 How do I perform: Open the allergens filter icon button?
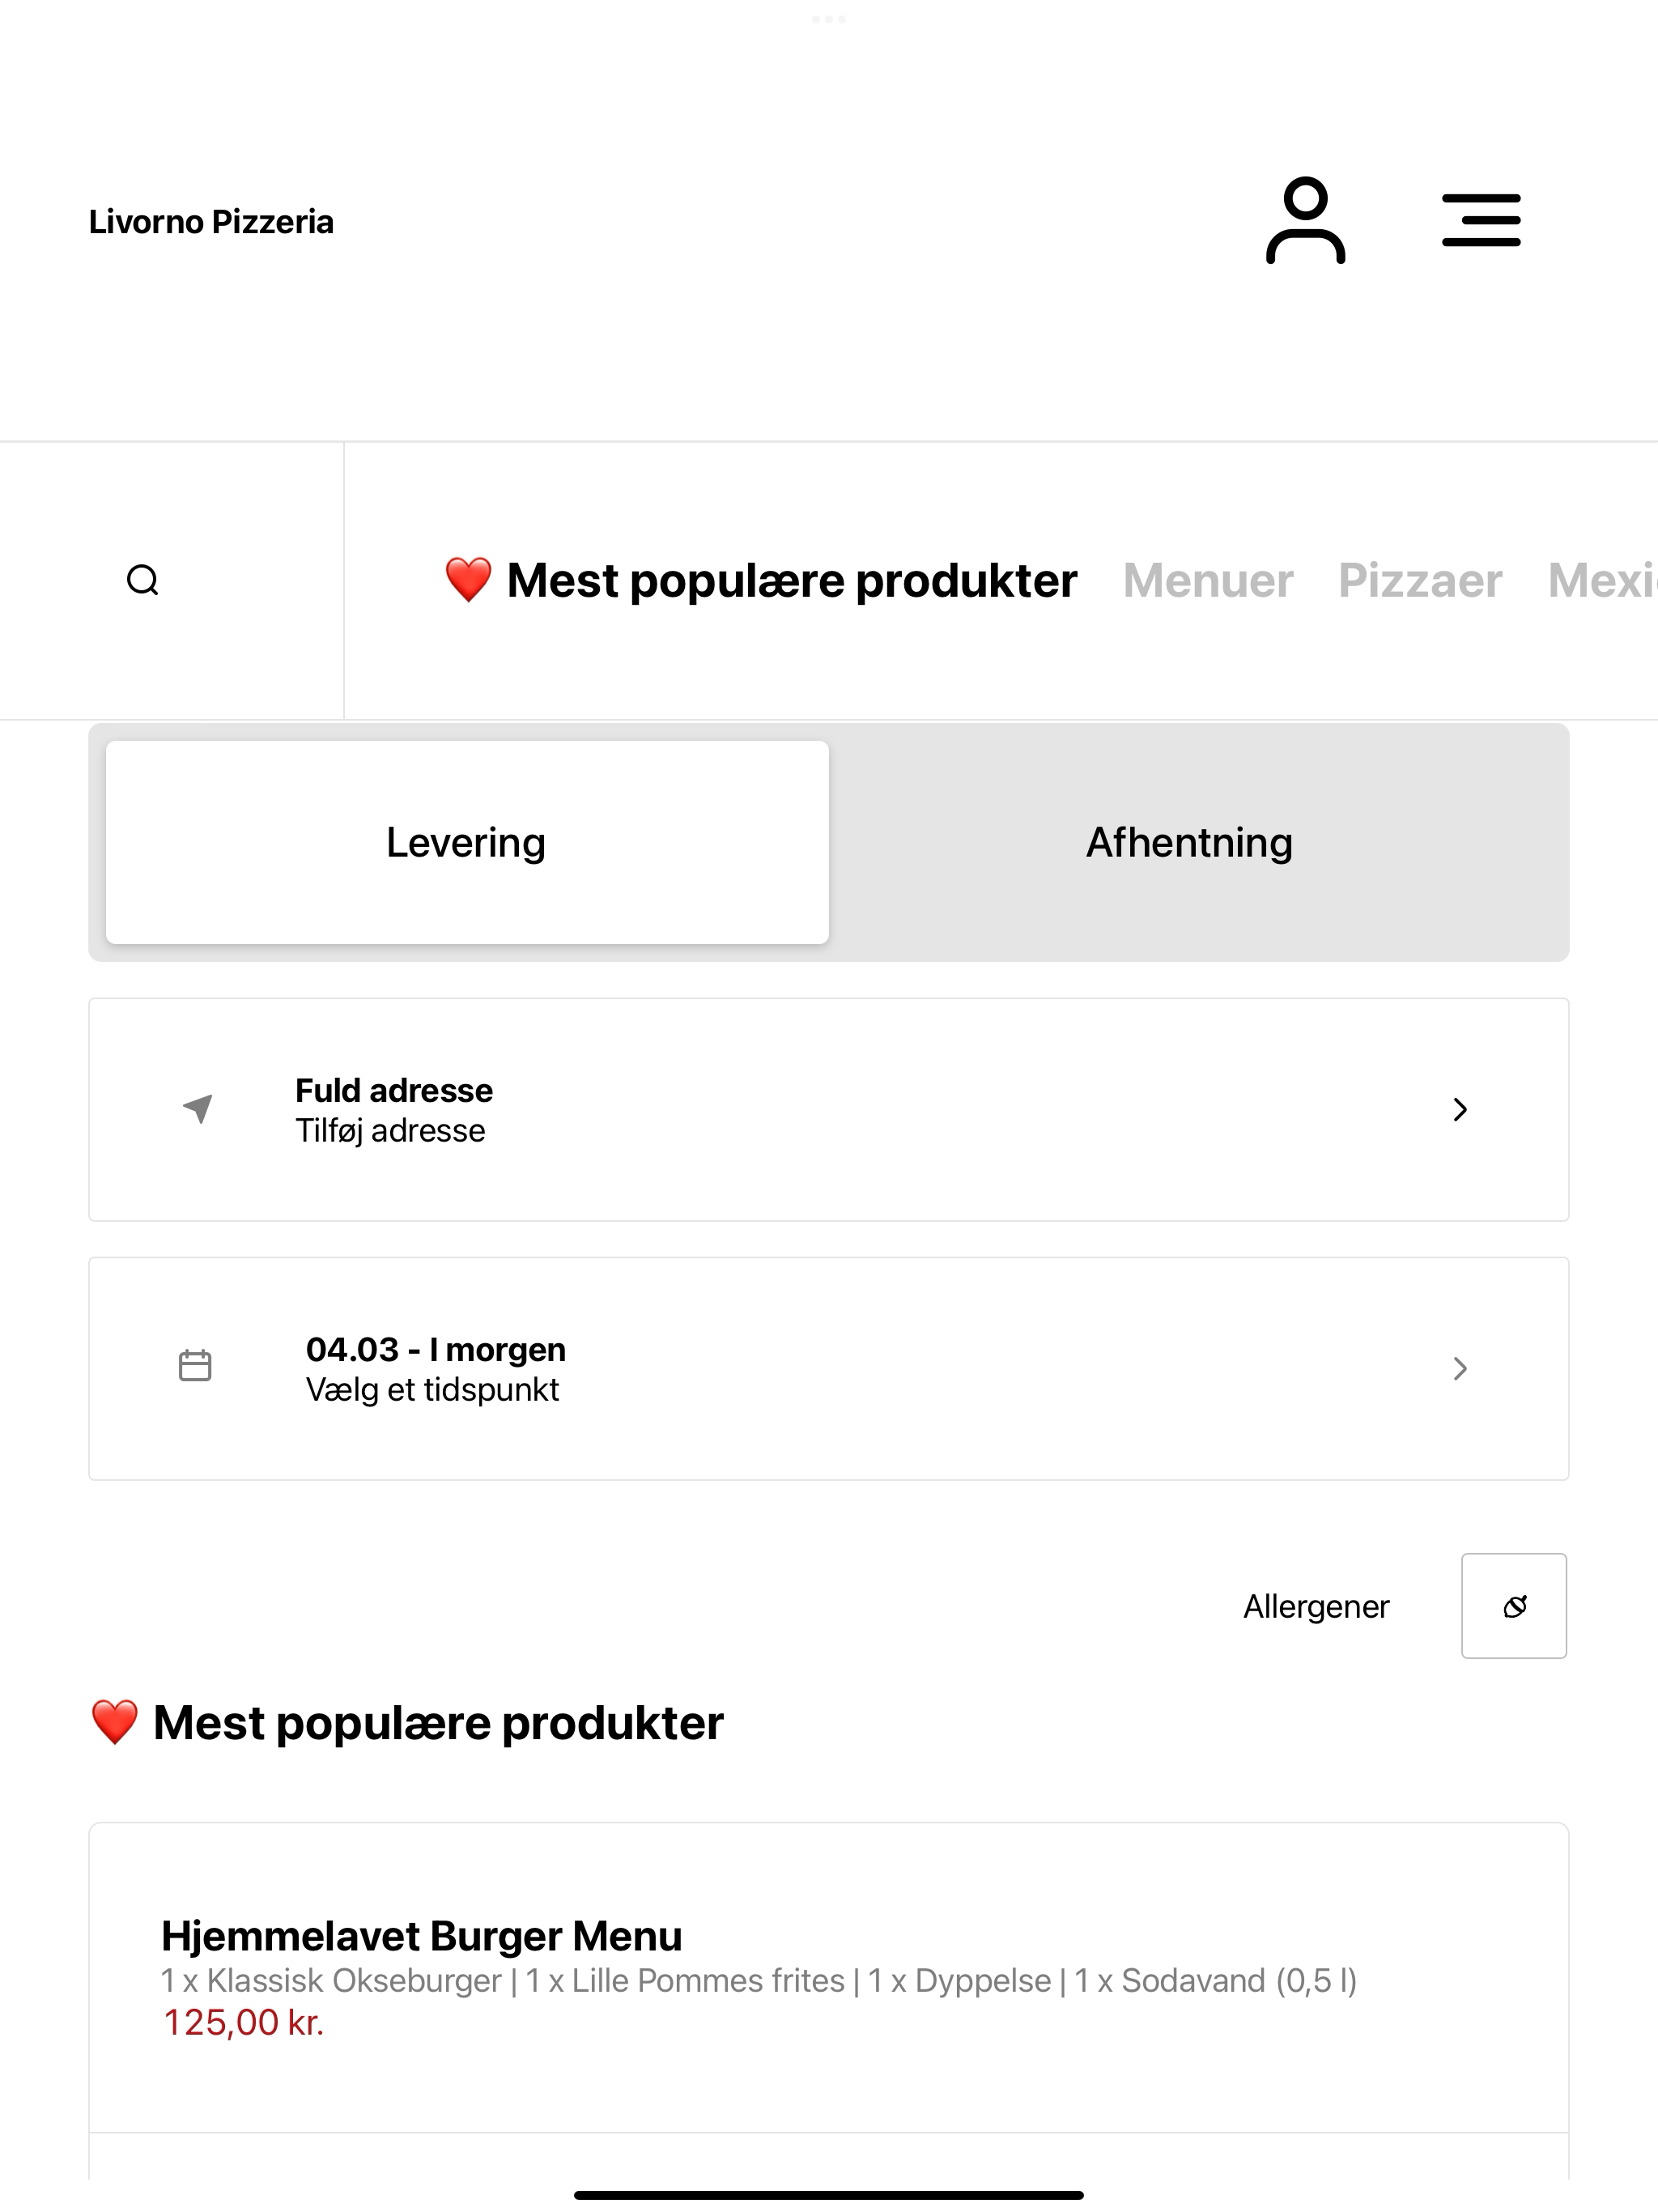1514,1606
